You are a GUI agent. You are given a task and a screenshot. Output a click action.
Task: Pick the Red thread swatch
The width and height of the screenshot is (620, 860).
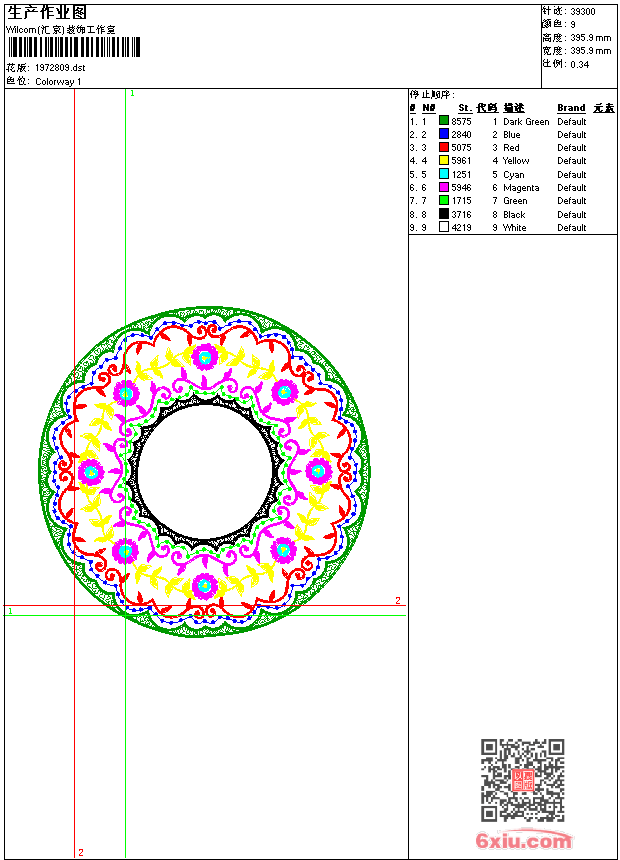444,147
